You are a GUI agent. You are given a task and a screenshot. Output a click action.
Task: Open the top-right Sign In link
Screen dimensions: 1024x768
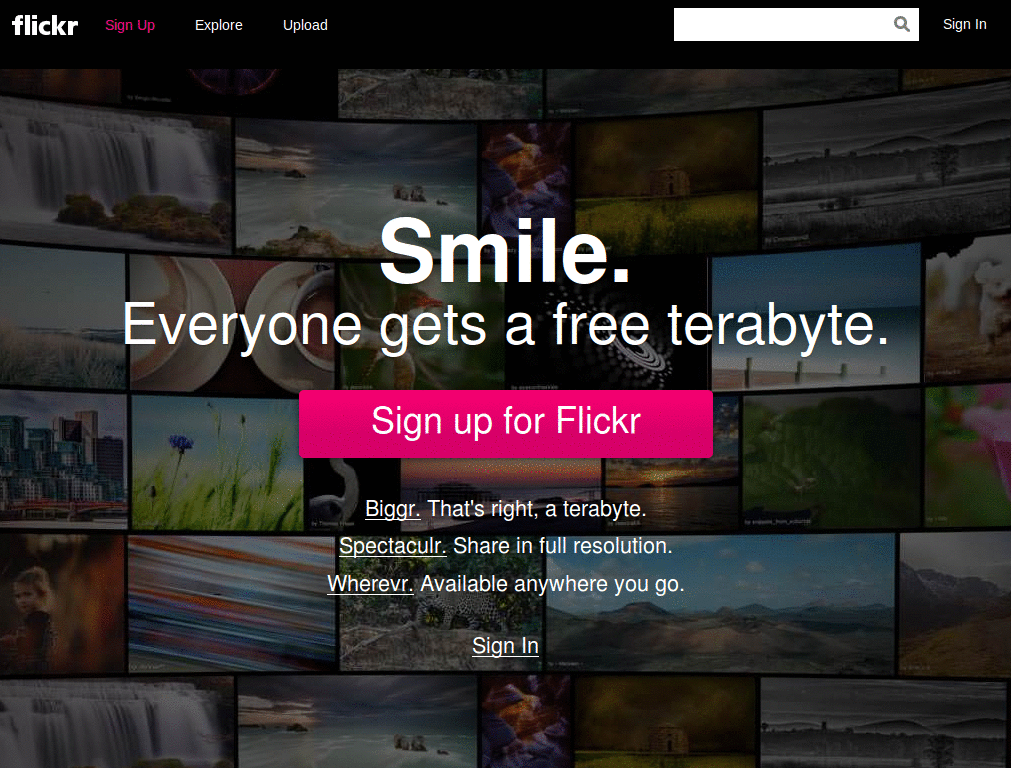[964, 24]
